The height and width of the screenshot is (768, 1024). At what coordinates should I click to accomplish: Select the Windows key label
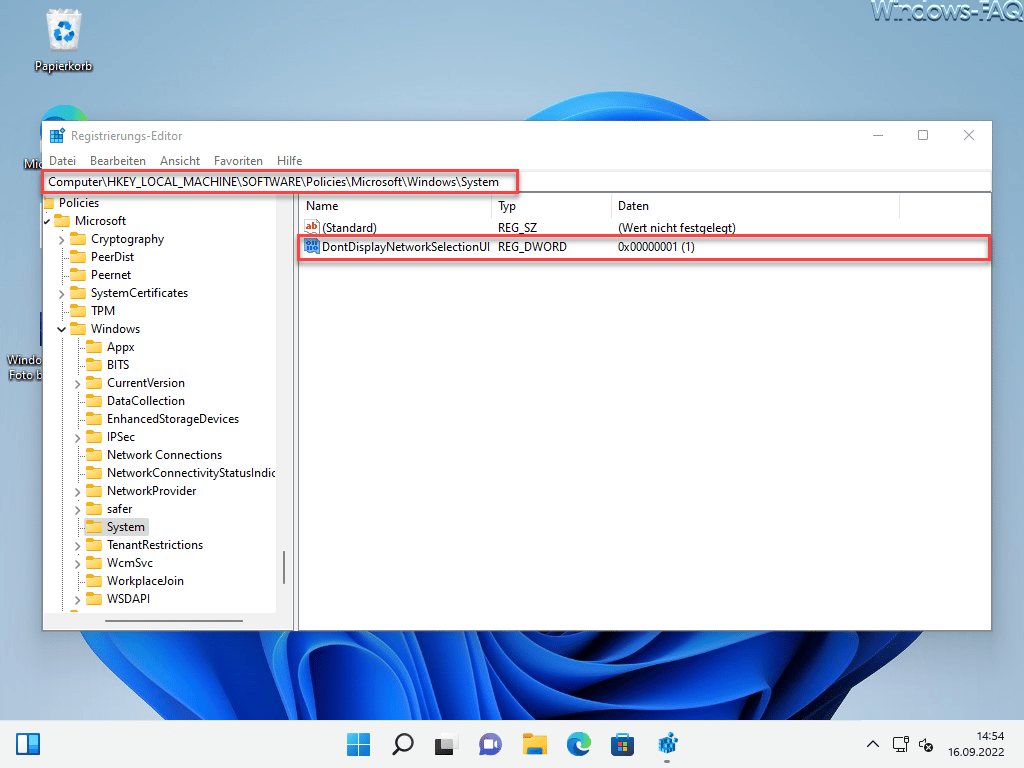(x=115, y=328)
